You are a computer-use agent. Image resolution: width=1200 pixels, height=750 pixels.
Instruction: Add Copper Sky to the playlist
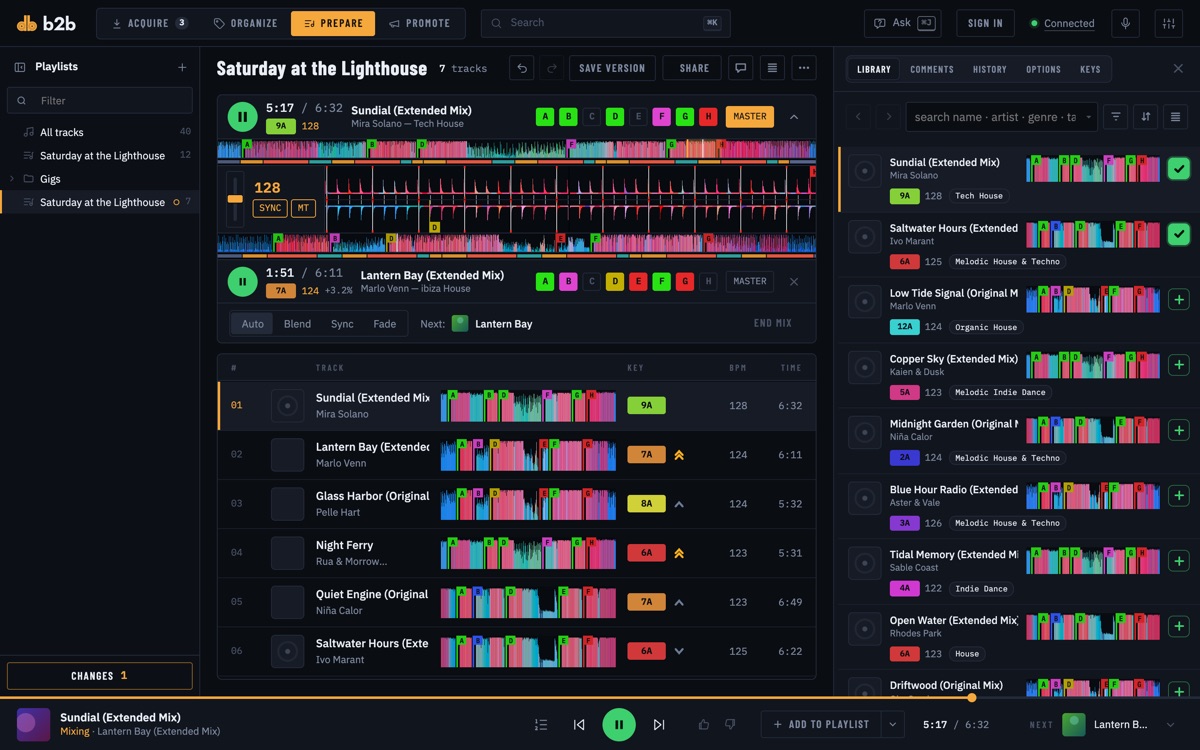point(1178,365)
